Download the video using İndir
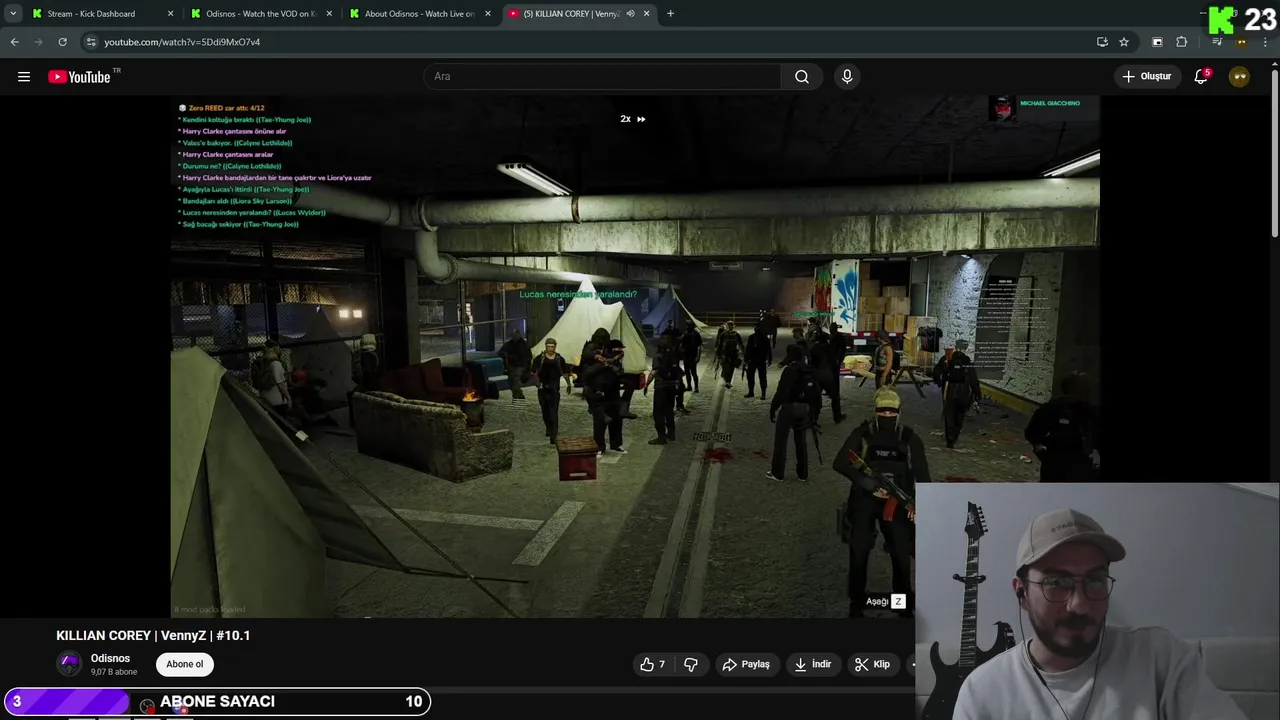Viewport: 1280px width, 720px height. [x=813, y=664]
